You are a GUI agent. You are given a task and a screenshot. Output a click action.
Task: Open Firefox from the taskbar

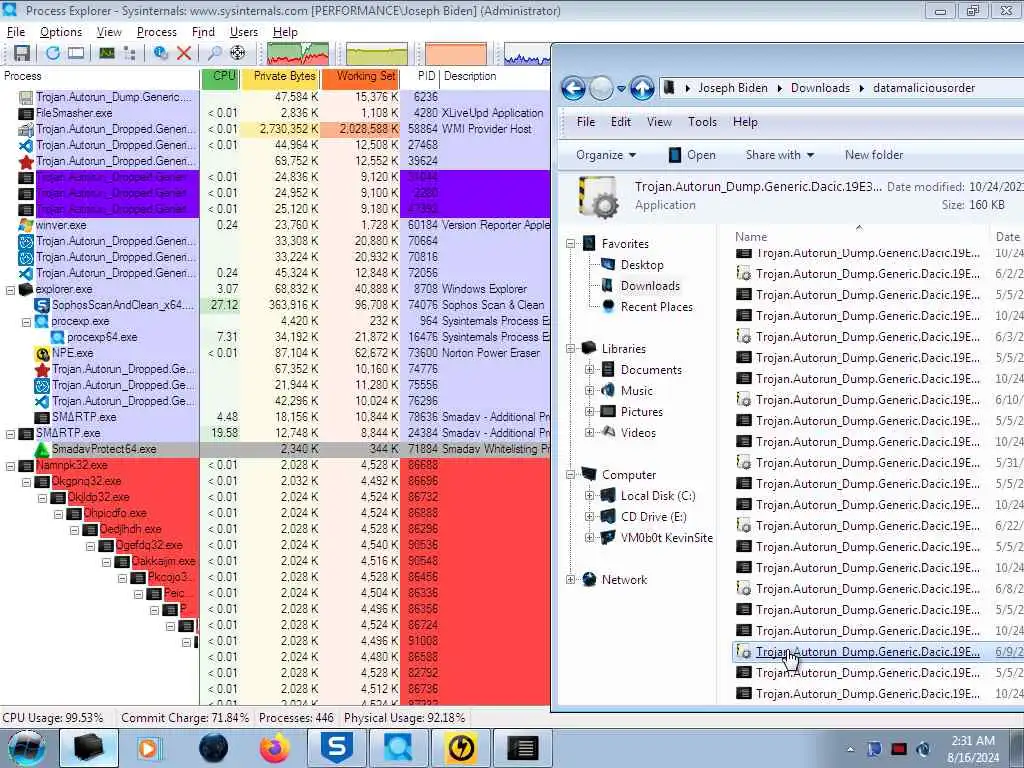coord(274,748)
